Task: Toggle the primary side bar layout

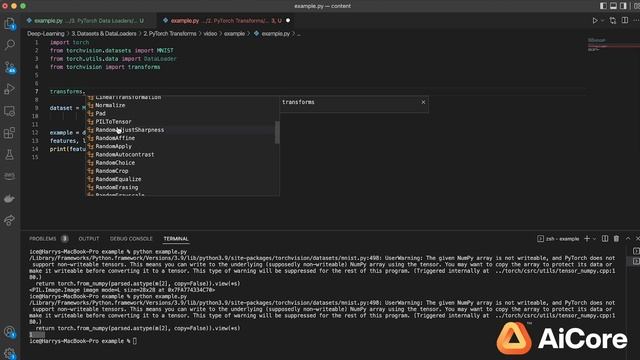Action: click(x=603, y=6)
